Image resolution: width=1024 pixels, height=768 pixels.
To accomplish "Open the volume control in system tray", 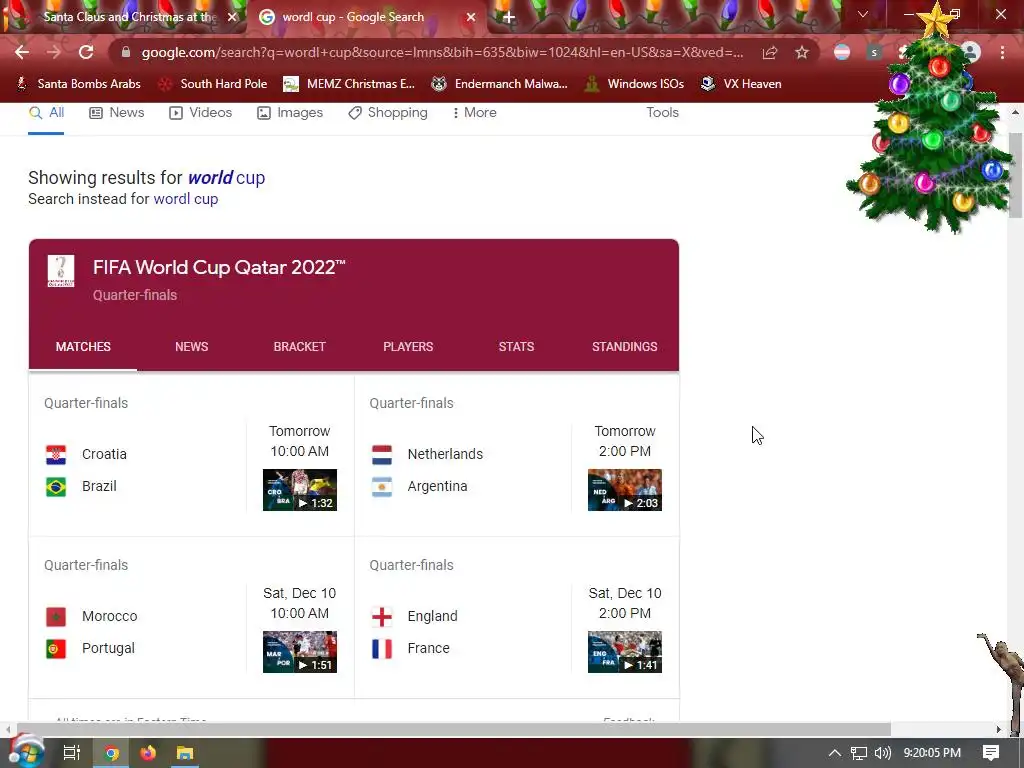I will (x=882, y=753).
